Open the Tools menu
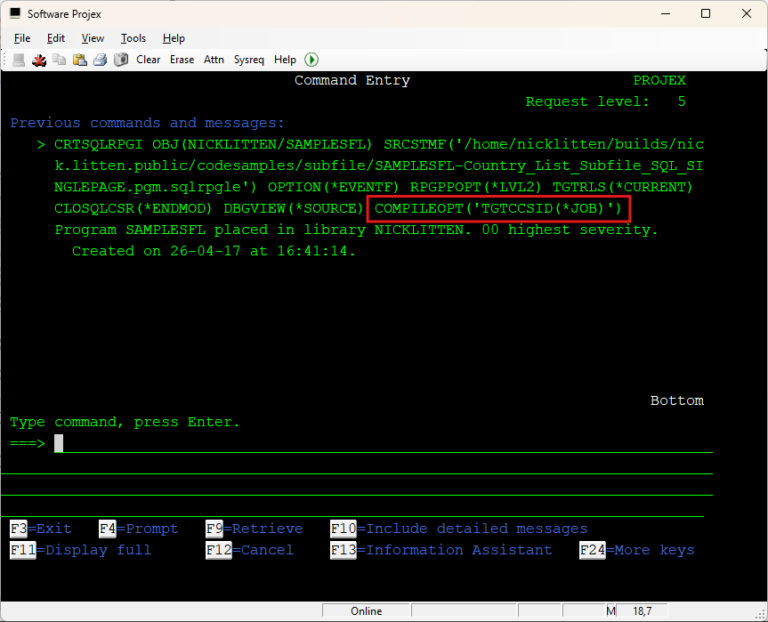768x622 pixels. pos(133,38)
